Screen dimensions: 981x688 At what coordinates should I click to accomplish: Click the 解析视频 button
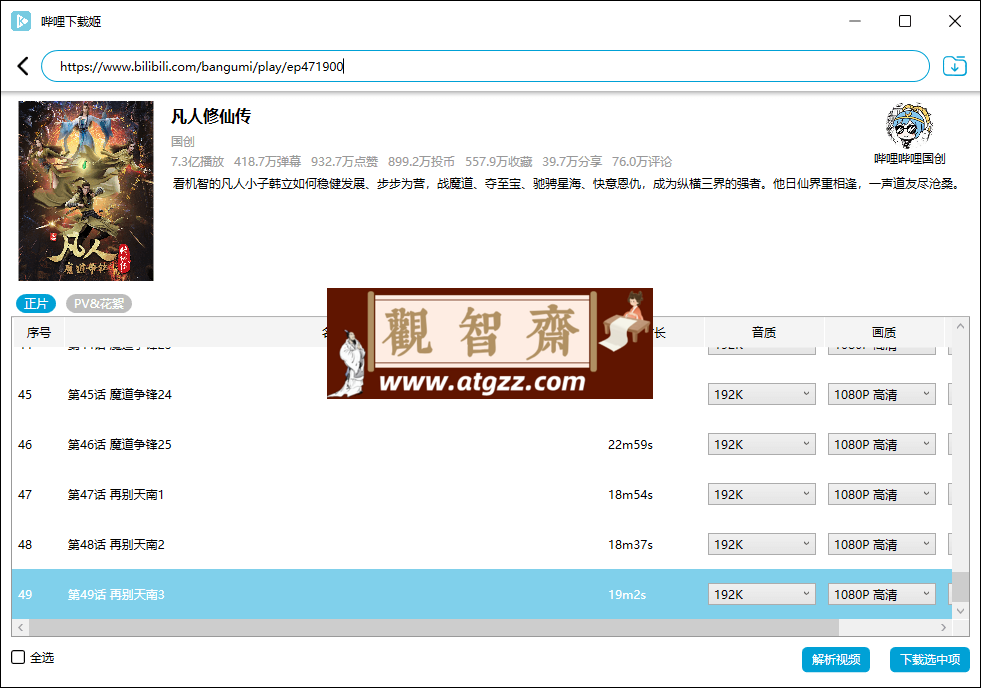836,659
